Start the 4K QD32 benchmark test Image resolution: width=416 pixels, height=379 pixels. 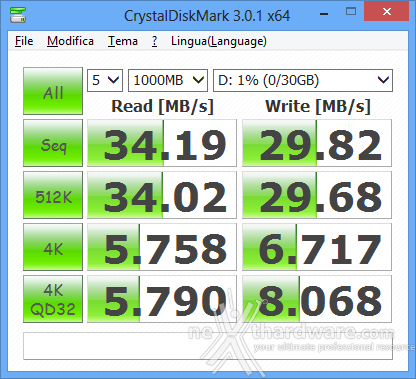coord(53,299)
